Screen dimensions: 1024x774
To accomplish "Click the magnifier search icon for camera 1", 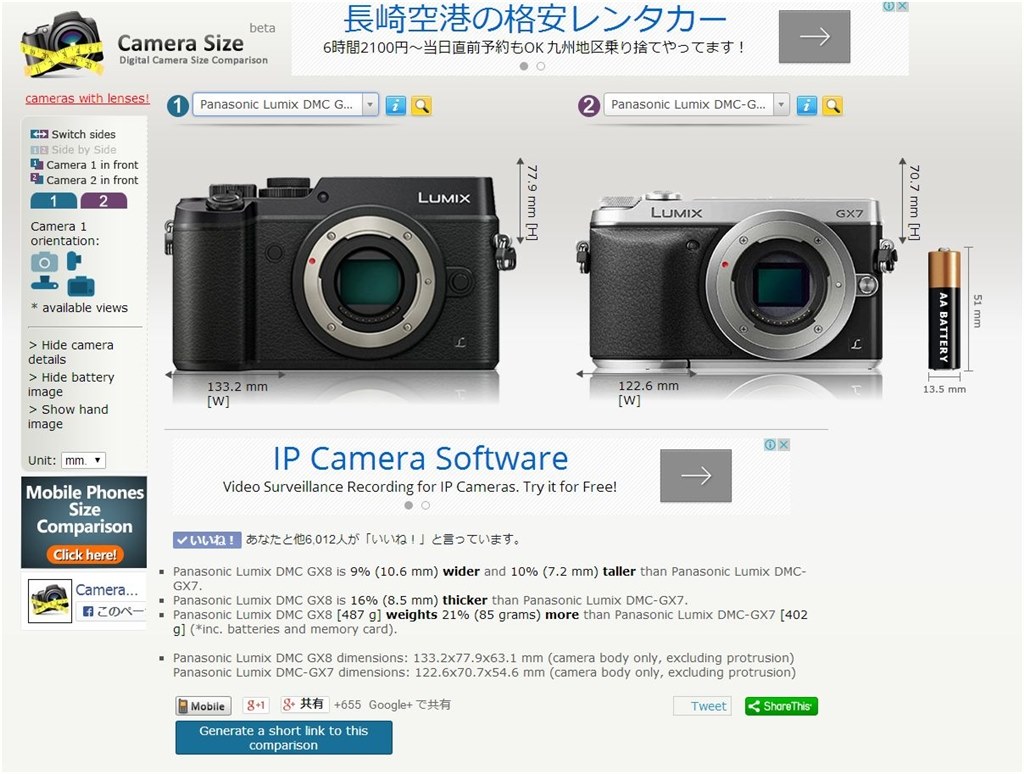I will tap(422, 106).
